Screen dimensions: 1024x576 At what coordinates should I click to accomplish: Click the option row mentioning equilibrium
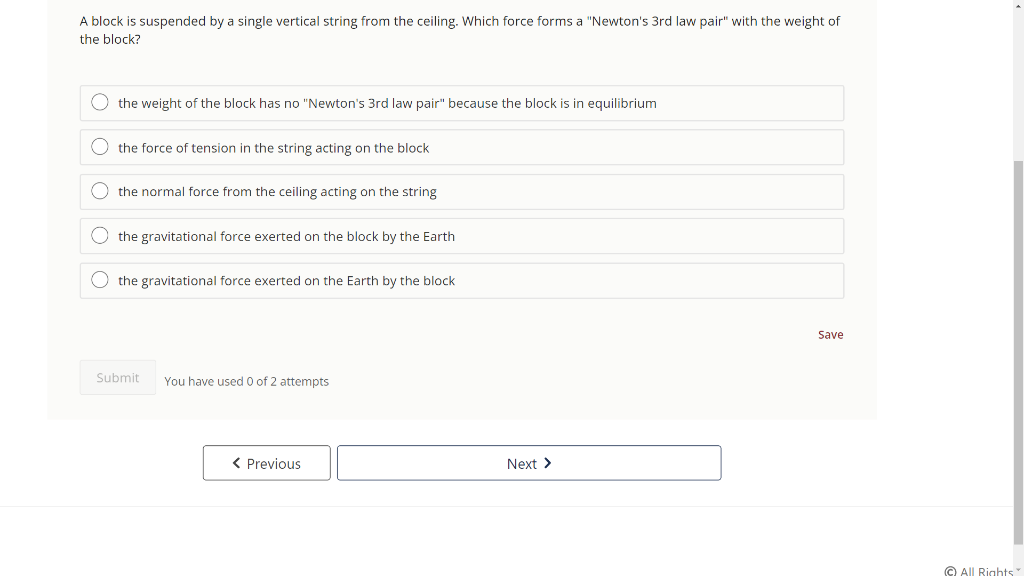point(462,102)
